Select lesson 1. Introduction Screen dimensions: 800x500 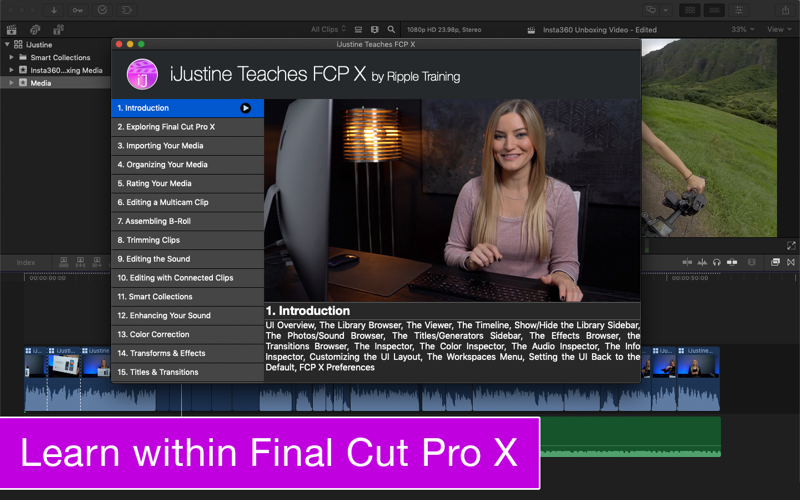click(187, 108)
